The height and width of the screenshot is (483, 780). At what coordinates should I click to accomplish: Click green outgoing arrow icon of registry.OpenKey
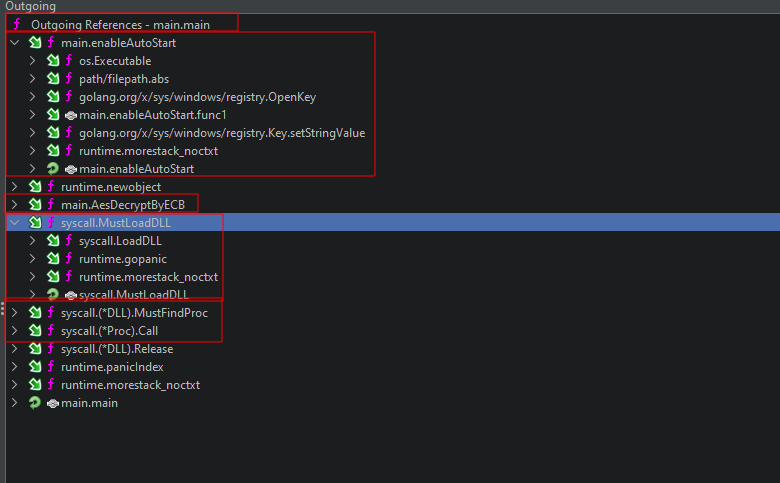point(53,97)
